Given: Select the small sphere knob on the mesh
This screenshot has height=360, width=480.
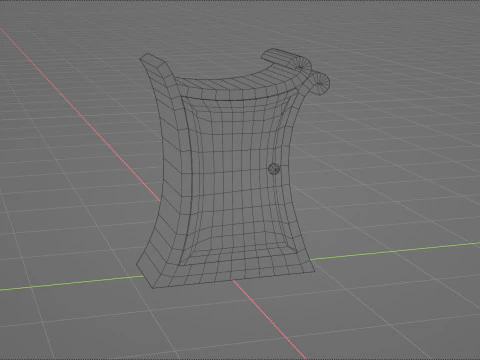Looking at the screenshot, I should tap(274, 169).
